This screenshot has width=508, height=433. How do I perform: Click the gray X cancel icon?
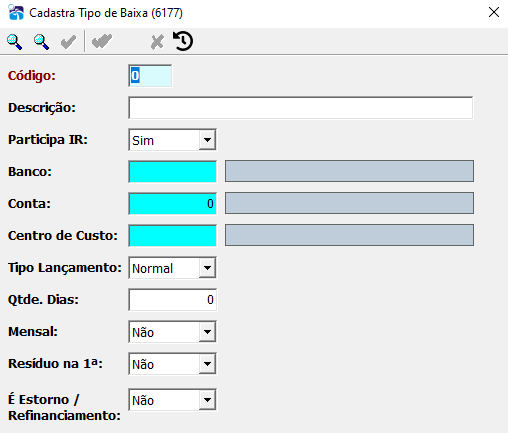click(157, 42)
